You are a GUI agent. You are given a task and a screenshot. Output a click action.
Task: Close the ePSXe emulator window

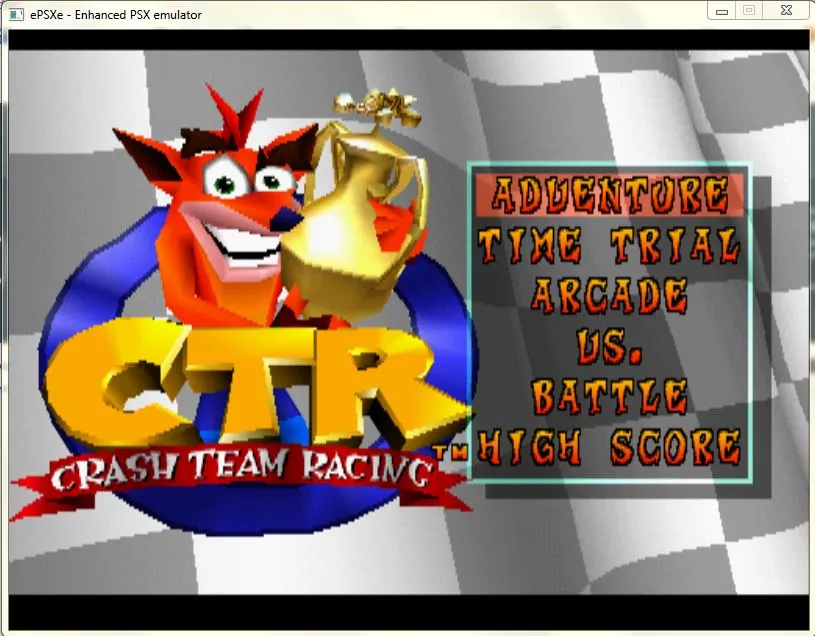786,11
